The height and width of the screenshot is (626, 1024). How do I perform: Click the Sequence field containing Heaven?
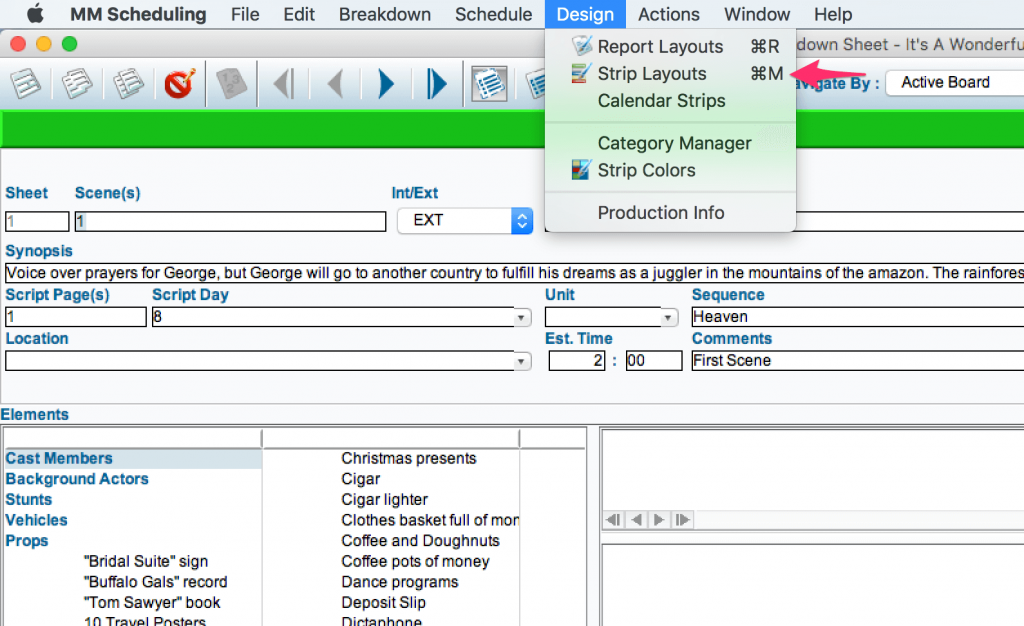(858, 317)
